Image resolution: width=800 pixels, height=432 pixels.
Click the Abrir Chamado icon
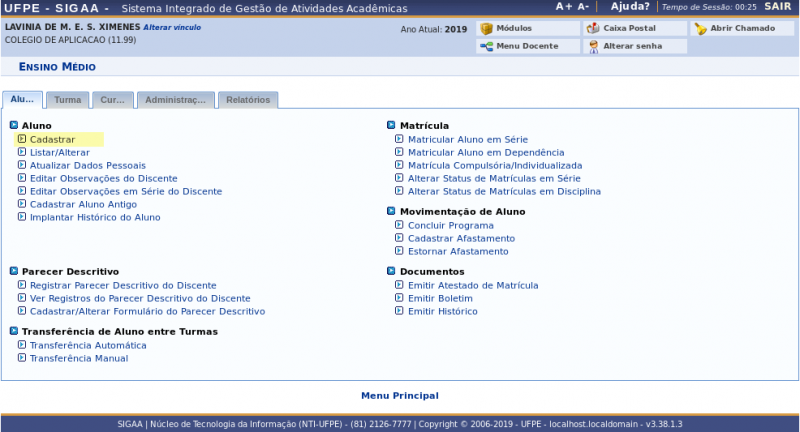tap(701, 29)
